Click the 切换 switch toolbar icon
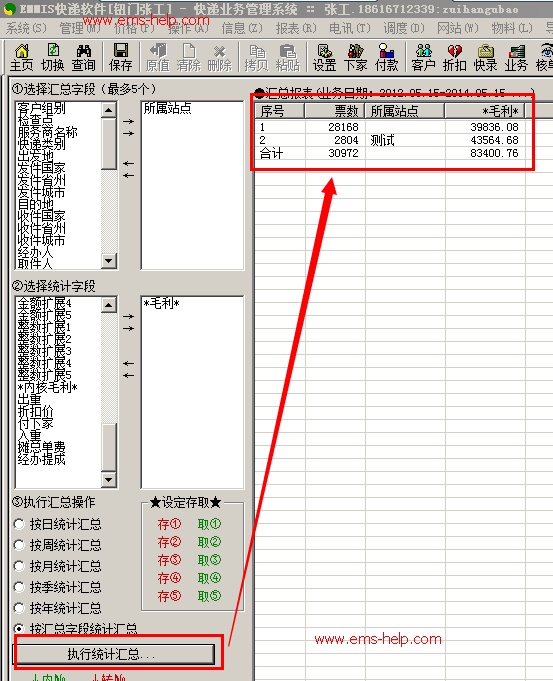 click(x=53, y=57)
